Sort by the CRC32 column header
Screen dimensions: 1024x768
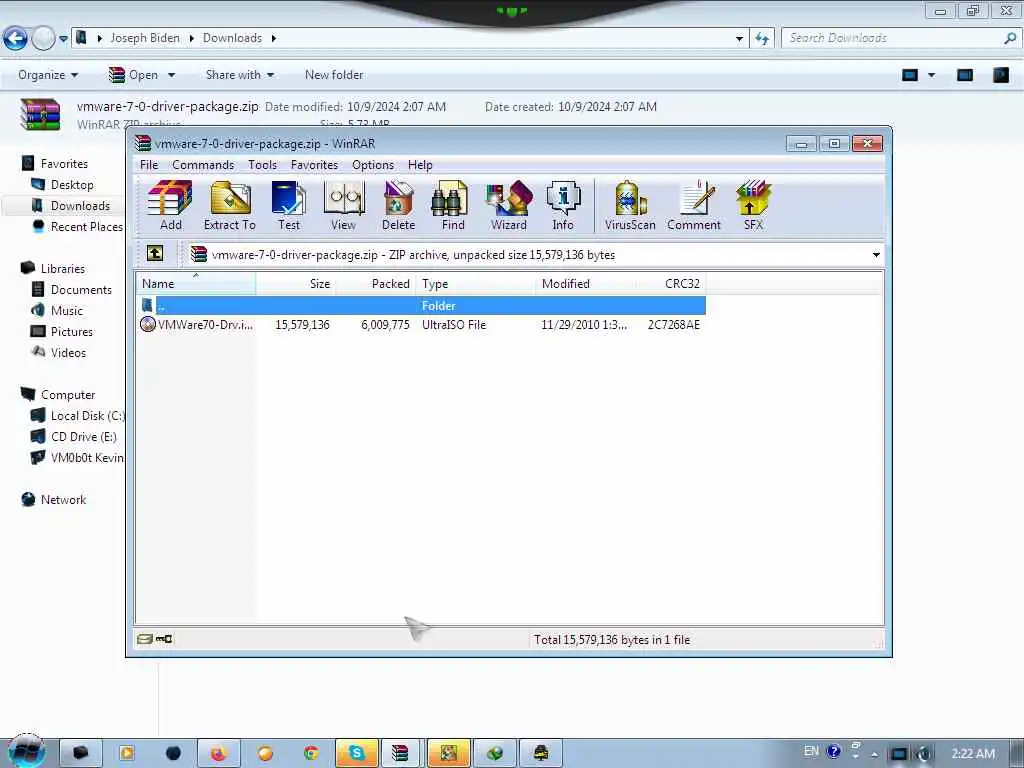[671, 283]
